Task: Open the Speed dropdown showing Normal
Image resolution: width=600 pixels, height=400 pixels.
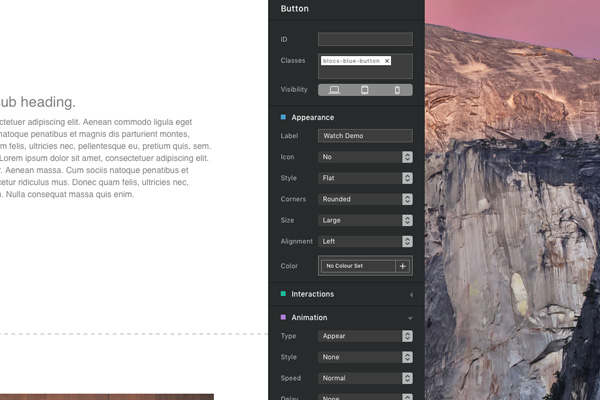Action: coord(365,378)
